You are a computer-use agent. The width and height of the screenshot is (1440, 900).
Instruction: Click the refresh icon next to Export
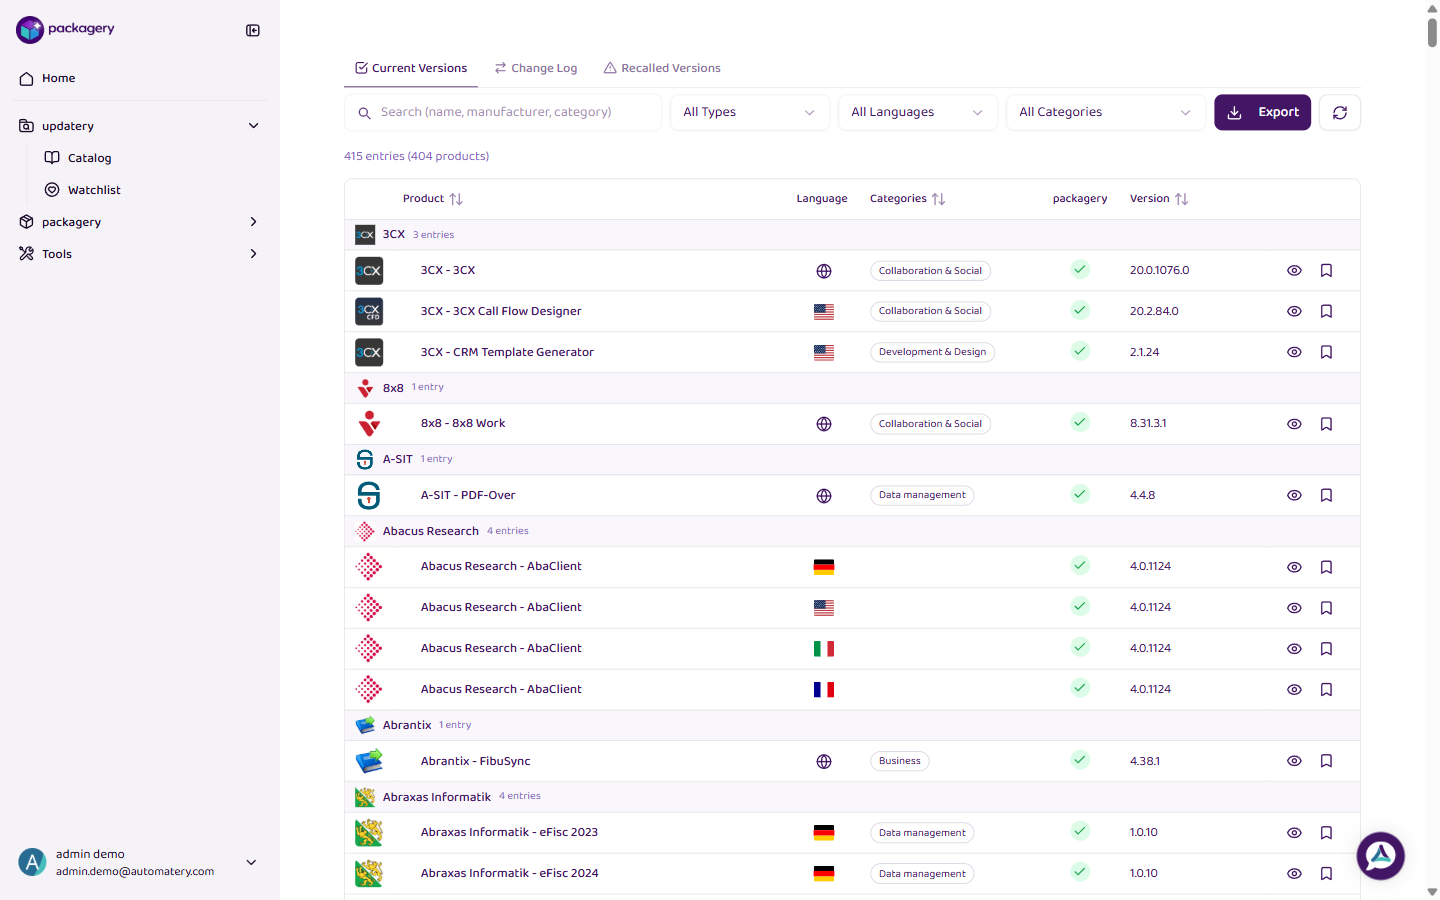1339,113
